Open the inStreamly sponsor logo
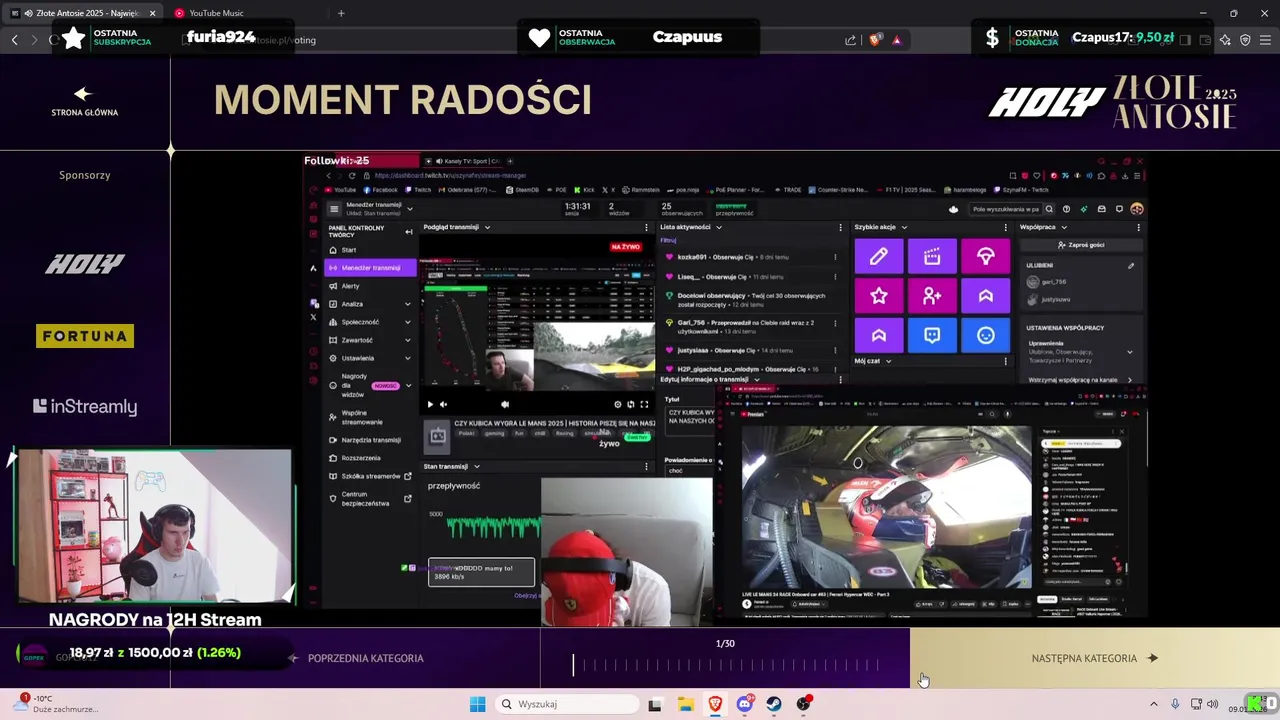The width and height of the screenshot is (1280, 720). pos(85,406)
